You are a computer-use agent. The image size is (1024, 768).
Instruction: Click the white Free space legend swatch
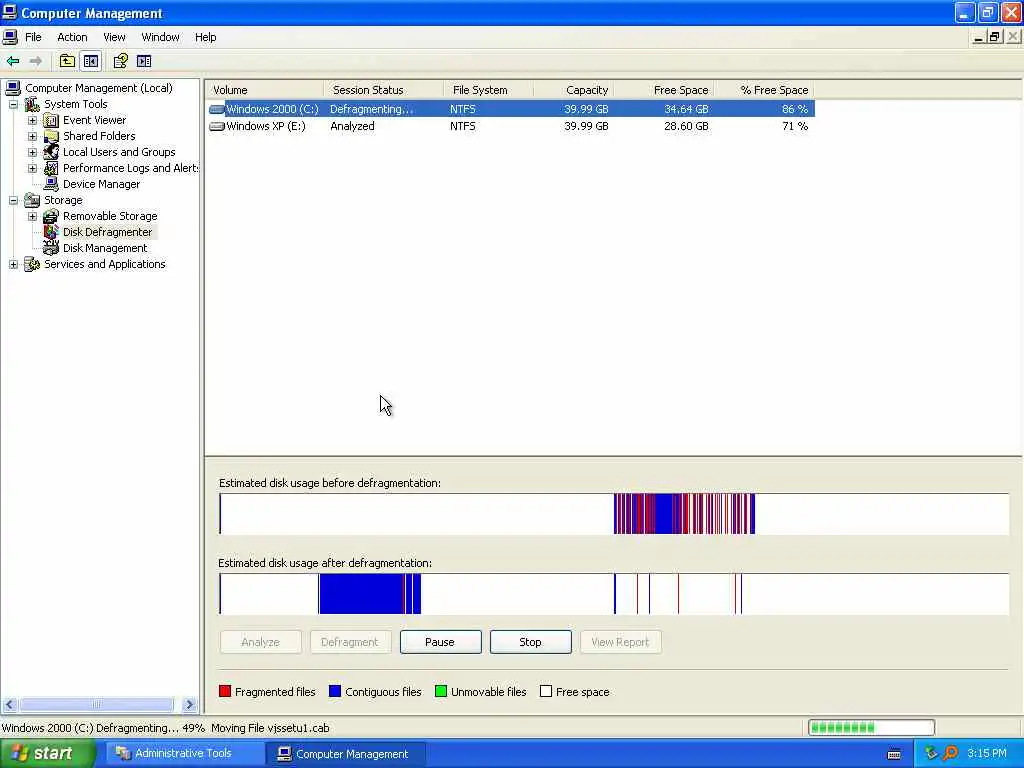pyautogui.click(x=546, y=691)
